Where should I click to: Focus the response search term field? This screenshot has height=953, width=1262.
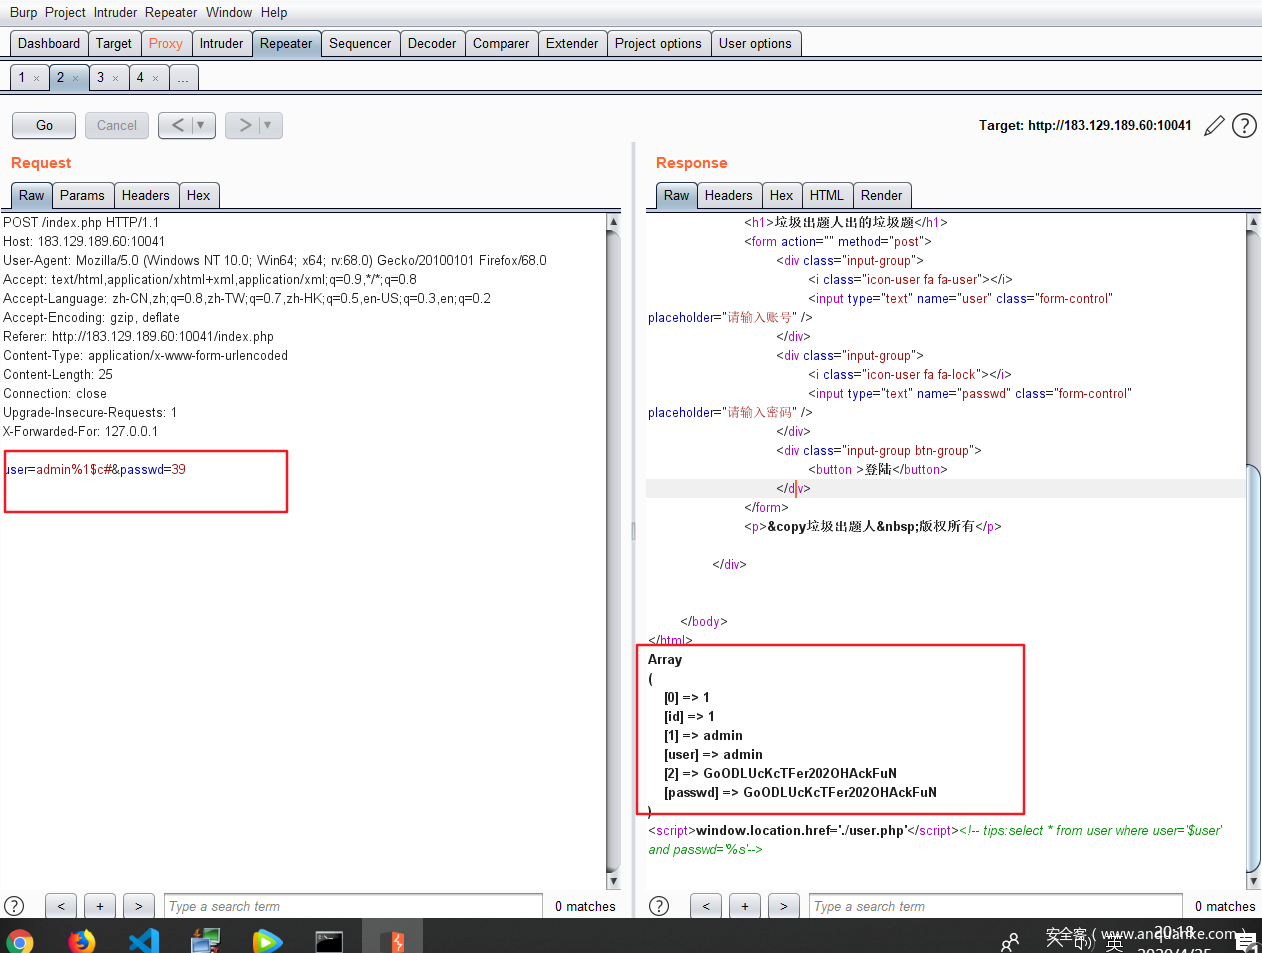(x=996, y=906)
